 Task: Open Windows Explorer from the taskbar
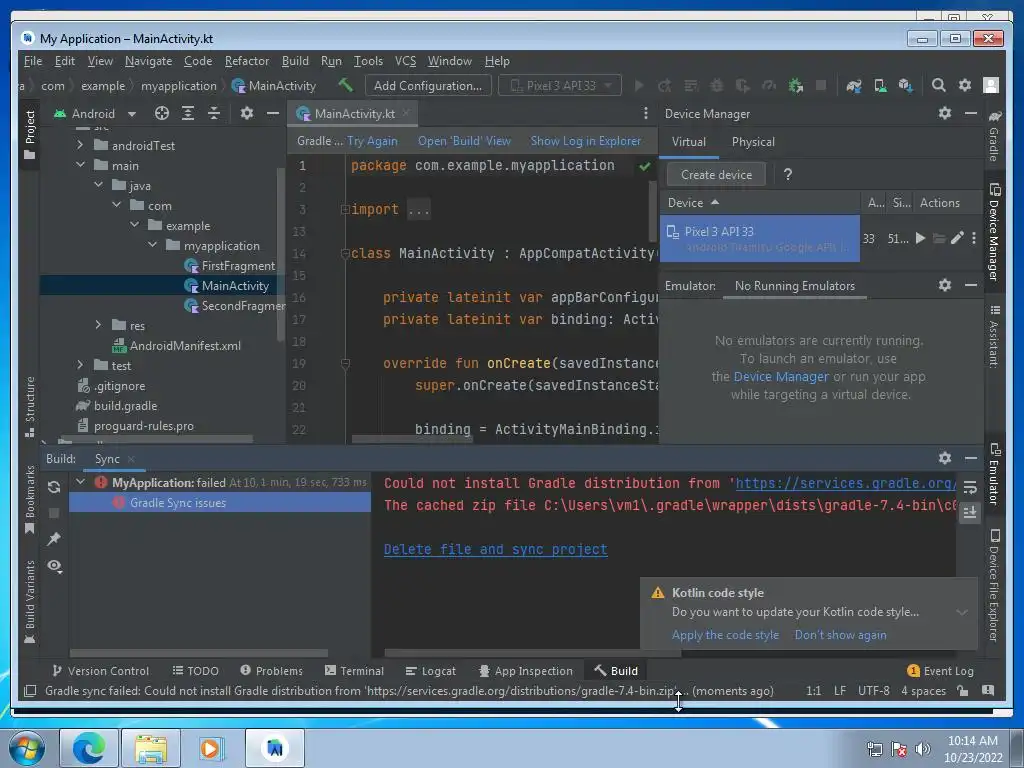click(x=151, y=748)
